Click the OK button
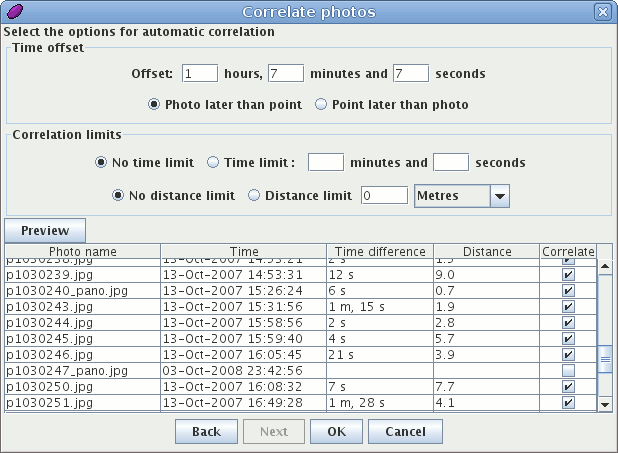Image resolution: width=618 pixels, height=453 pixels. [336, 432]
